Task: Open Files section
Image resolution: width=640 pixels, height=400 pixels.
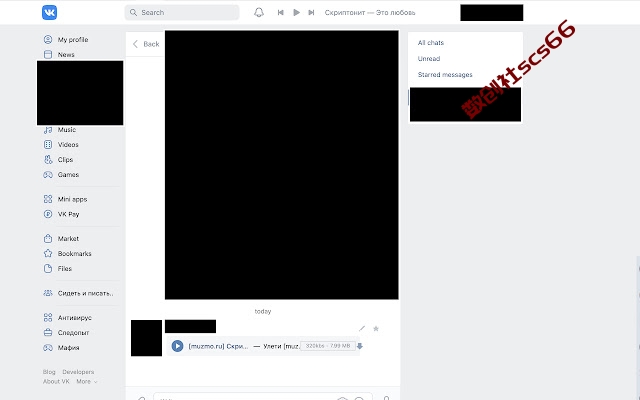Action: point(64,269)
